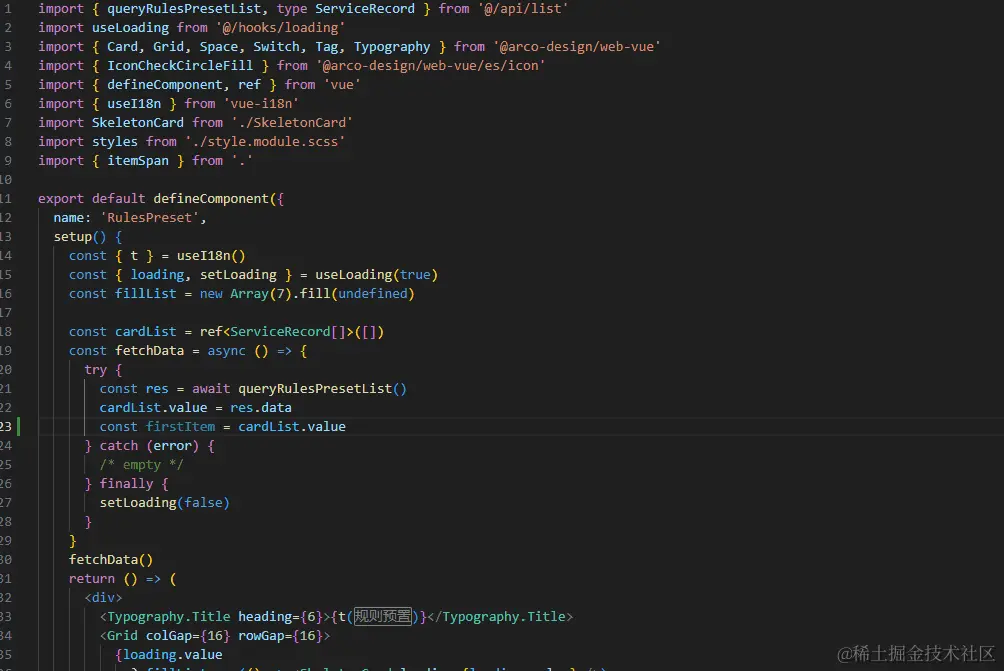Click the return keyword
1004x671 pixels.
(x=92, y=579)
